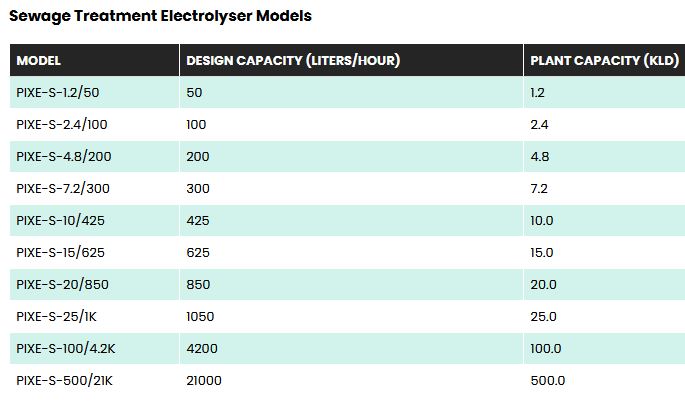Select the 4200 design capacity value
Viewport: 685px width, 407px height.
pyautogui.click(x=201, y=349)
